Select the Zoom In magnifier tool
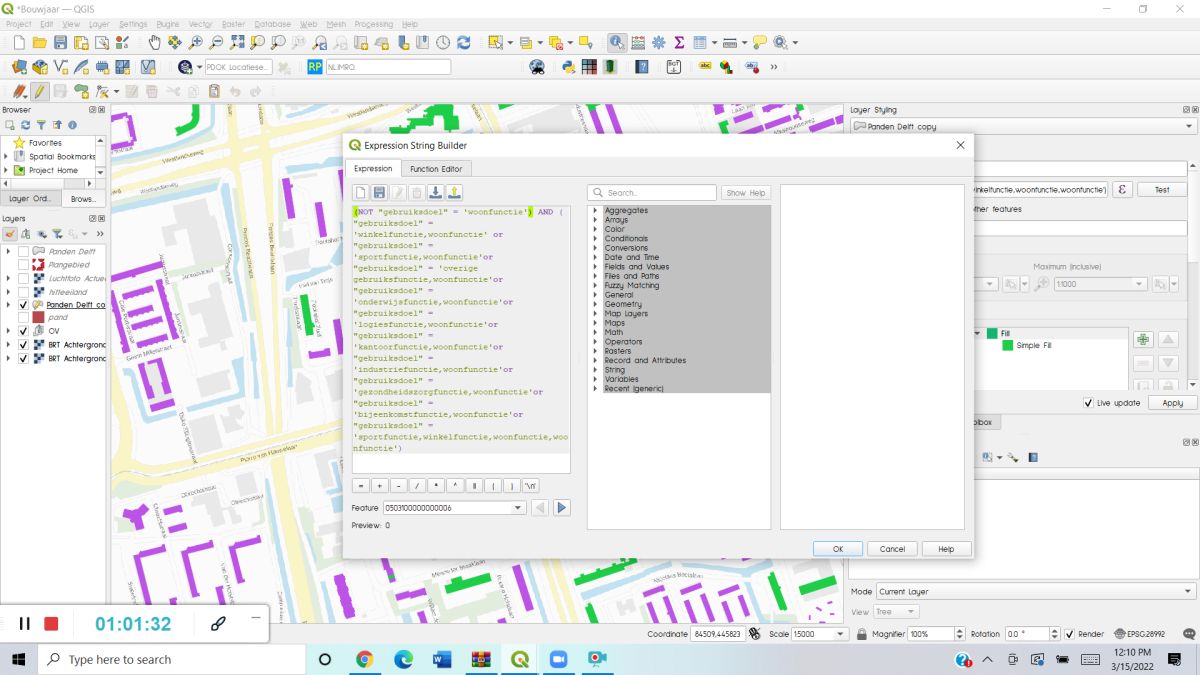 coord(196,43)
